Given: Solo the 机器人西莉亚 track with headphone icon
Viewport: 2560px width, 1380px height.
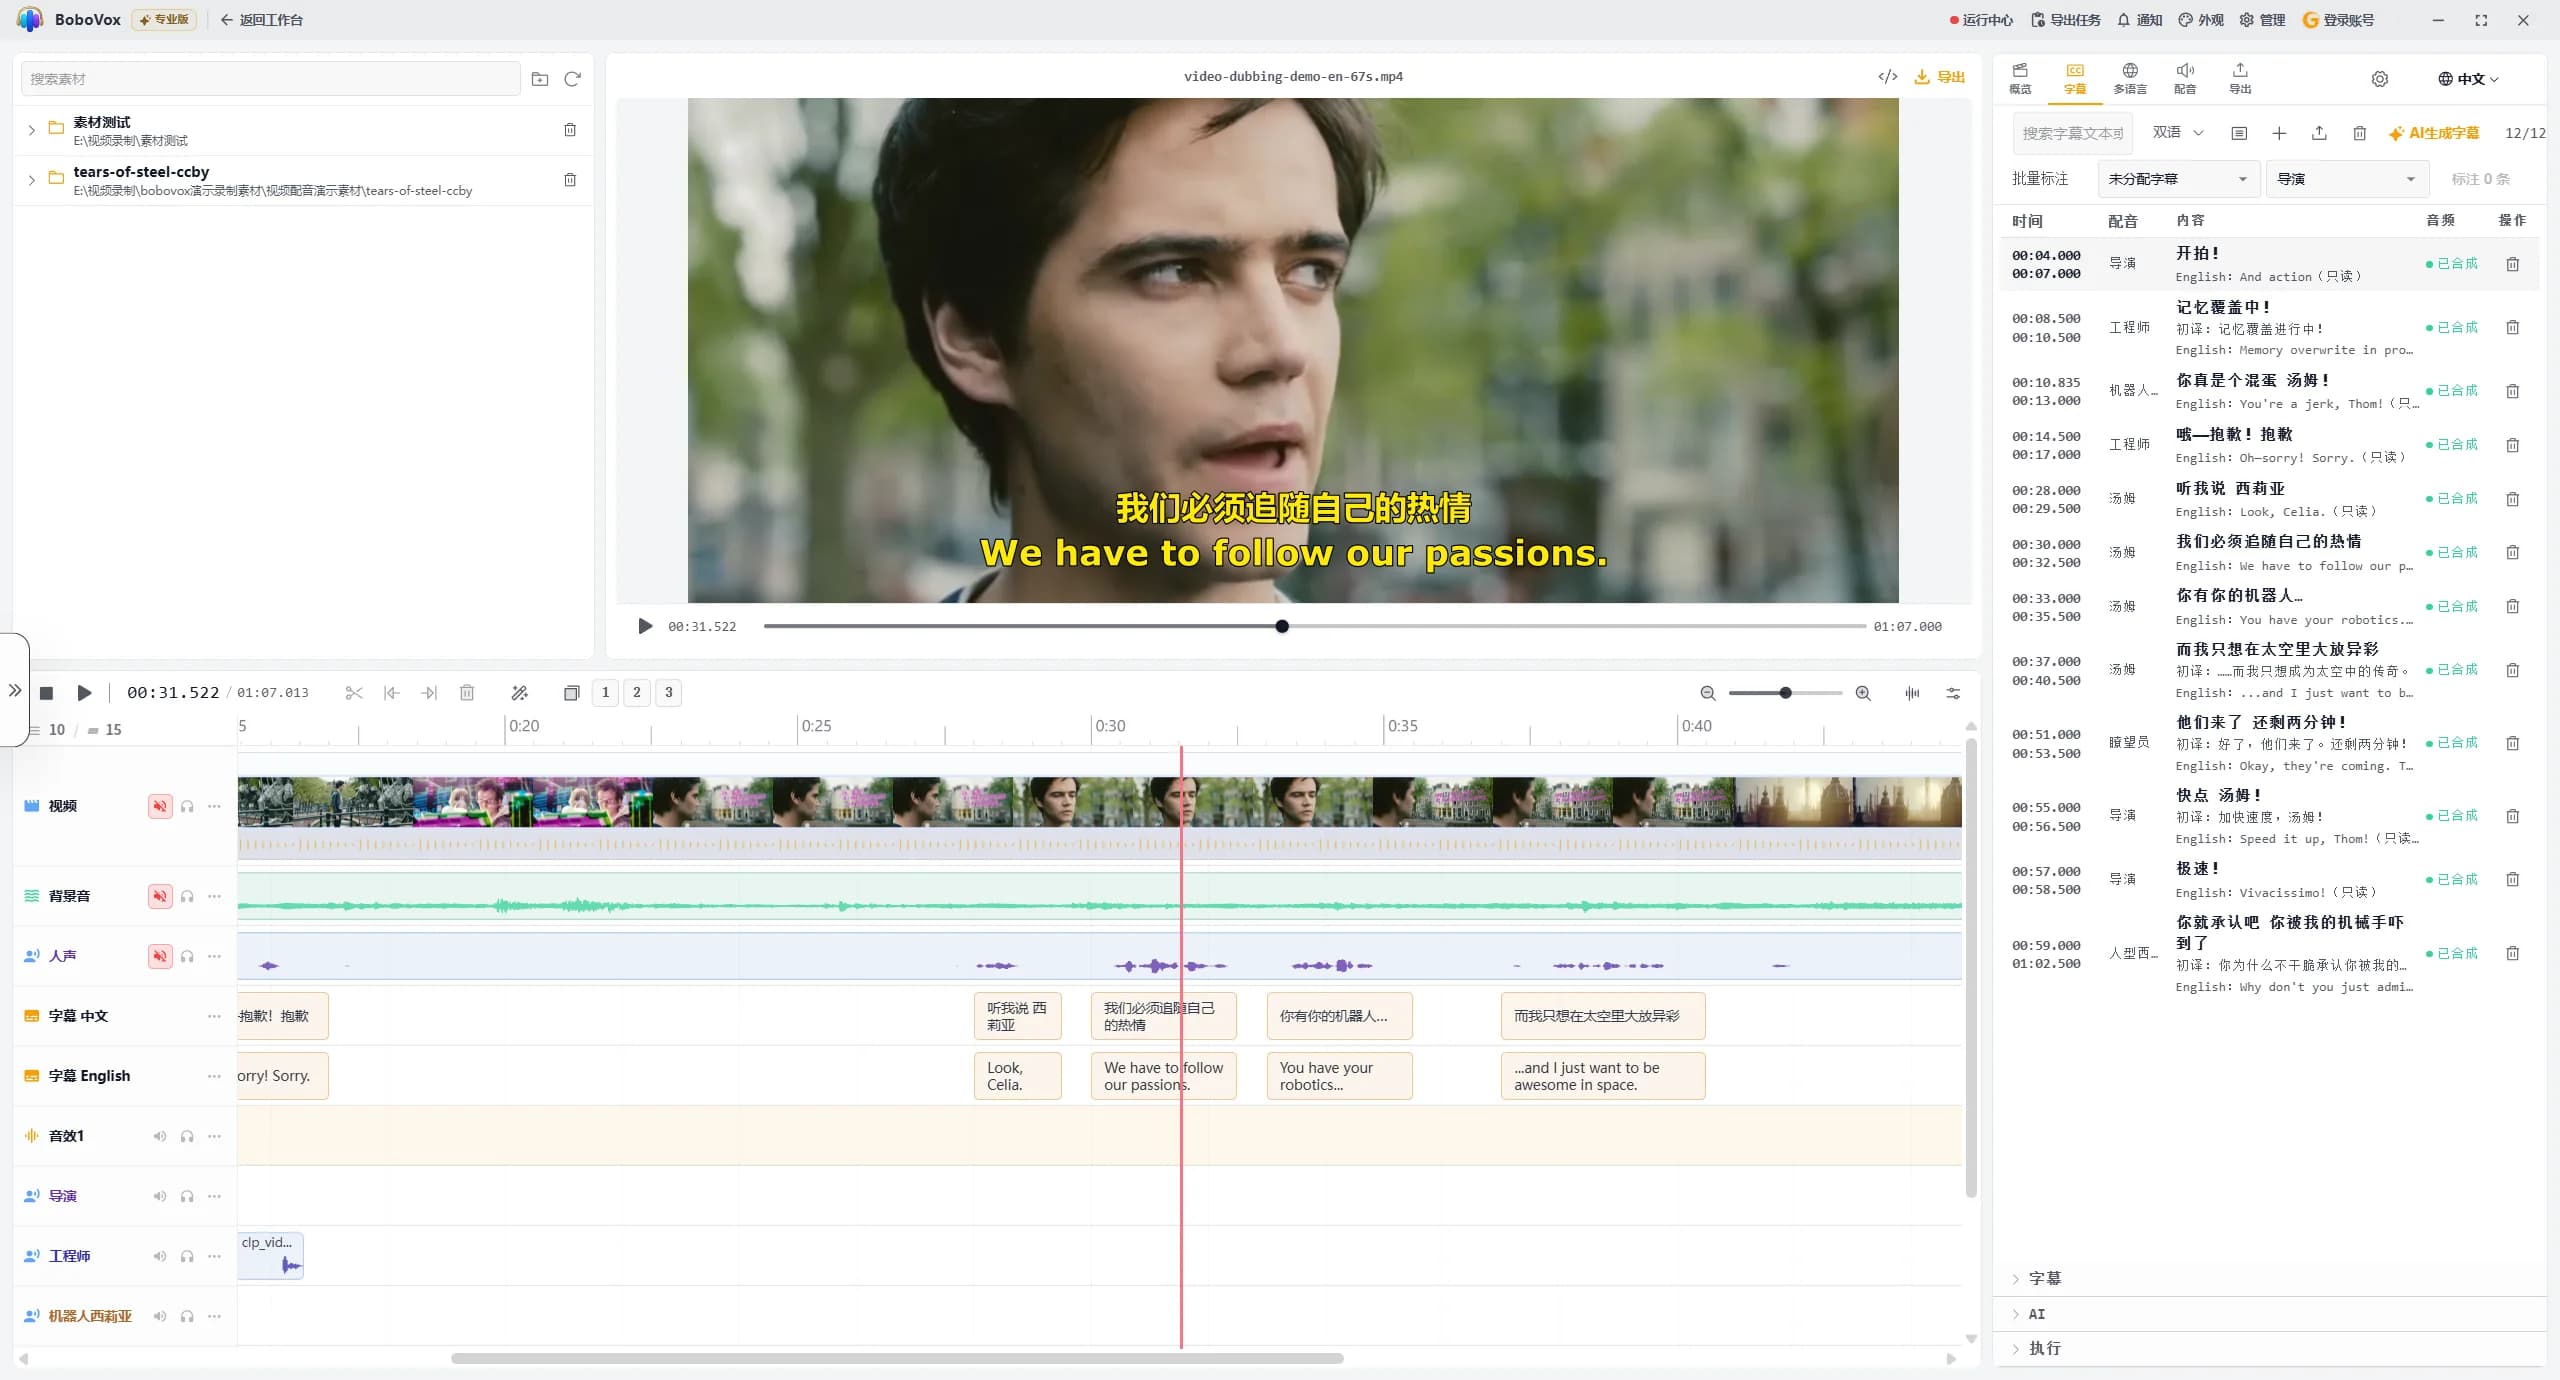Looking at the screenshot, I should (x=187, y=1316).
